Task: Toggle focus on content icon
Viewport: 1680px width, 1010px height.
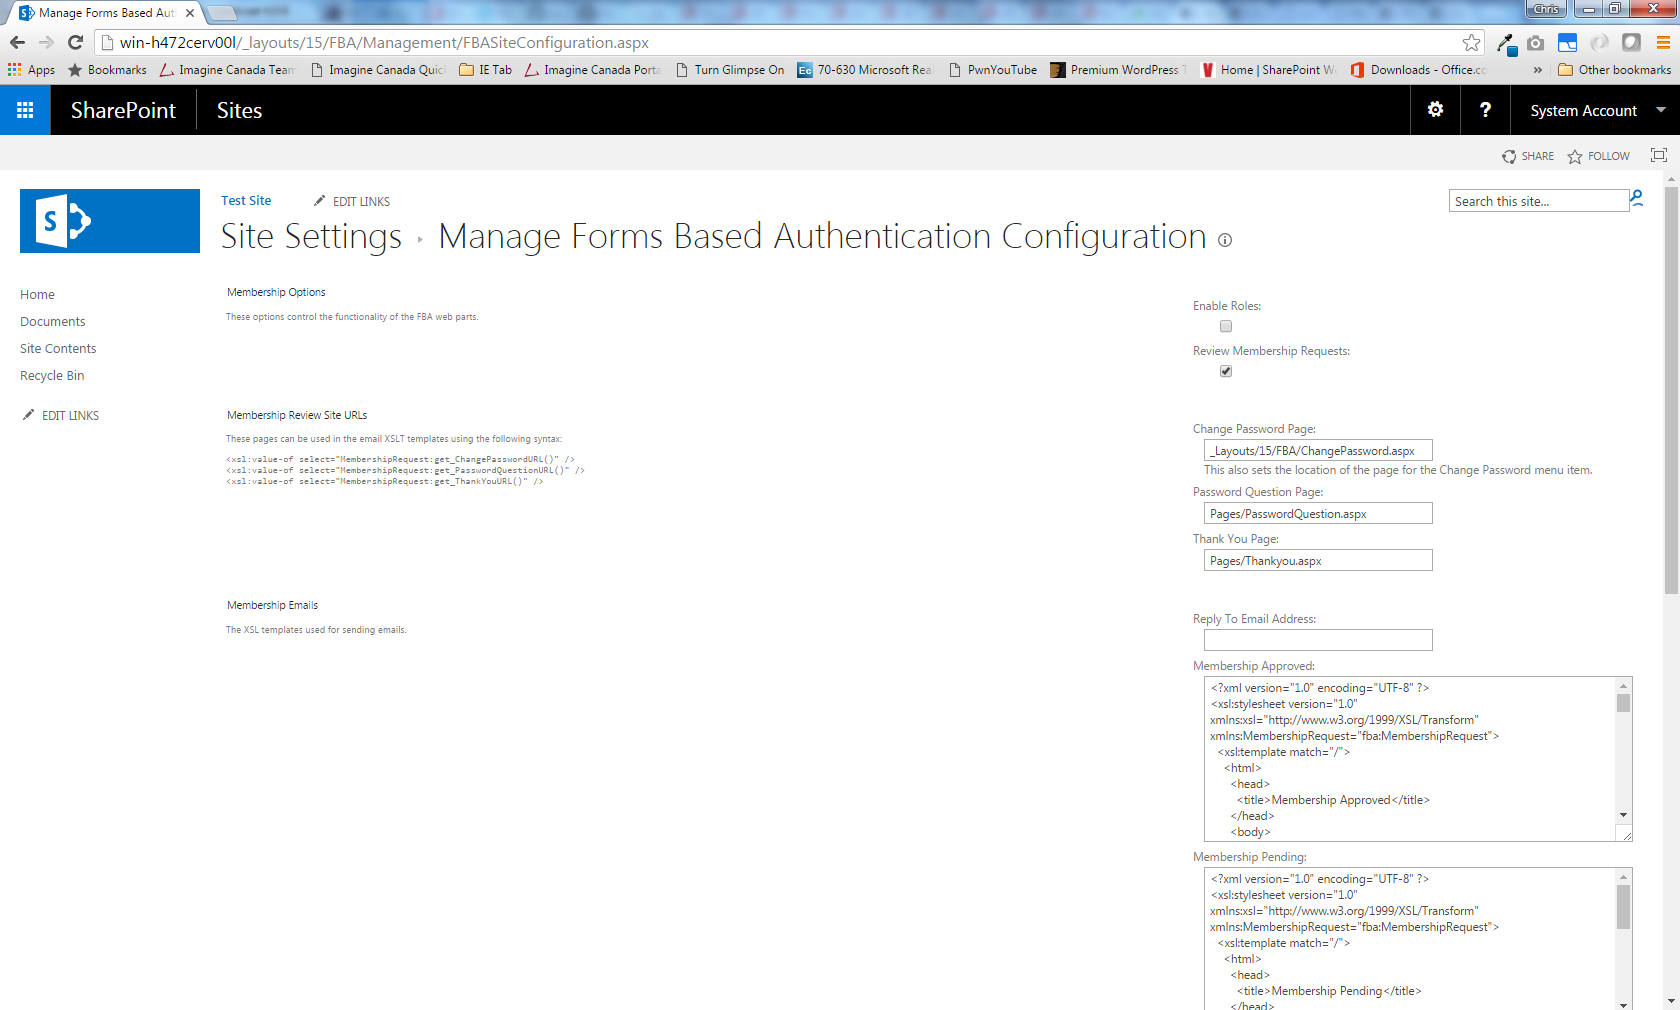Action: click(1658, 155)
